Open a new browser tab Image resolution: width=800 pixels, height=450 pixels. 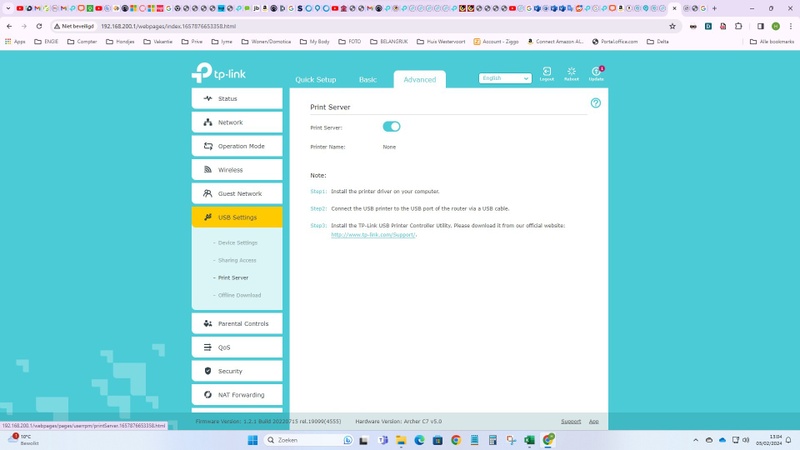tap(714, 8)
